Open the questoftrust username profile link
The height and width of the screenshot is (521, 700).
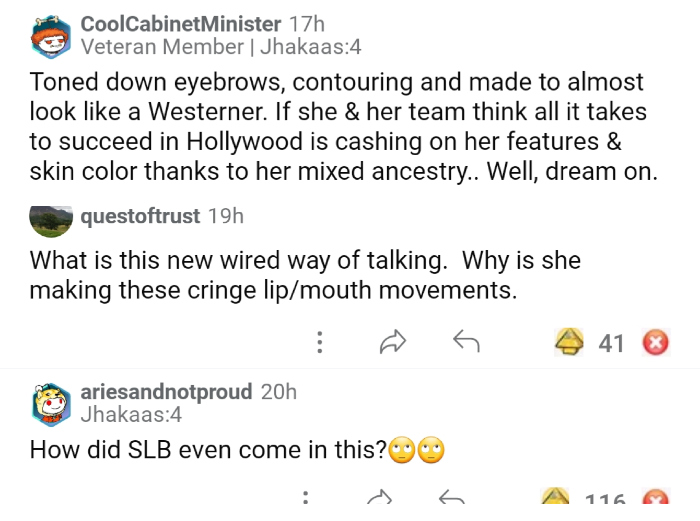click(140, 216)
